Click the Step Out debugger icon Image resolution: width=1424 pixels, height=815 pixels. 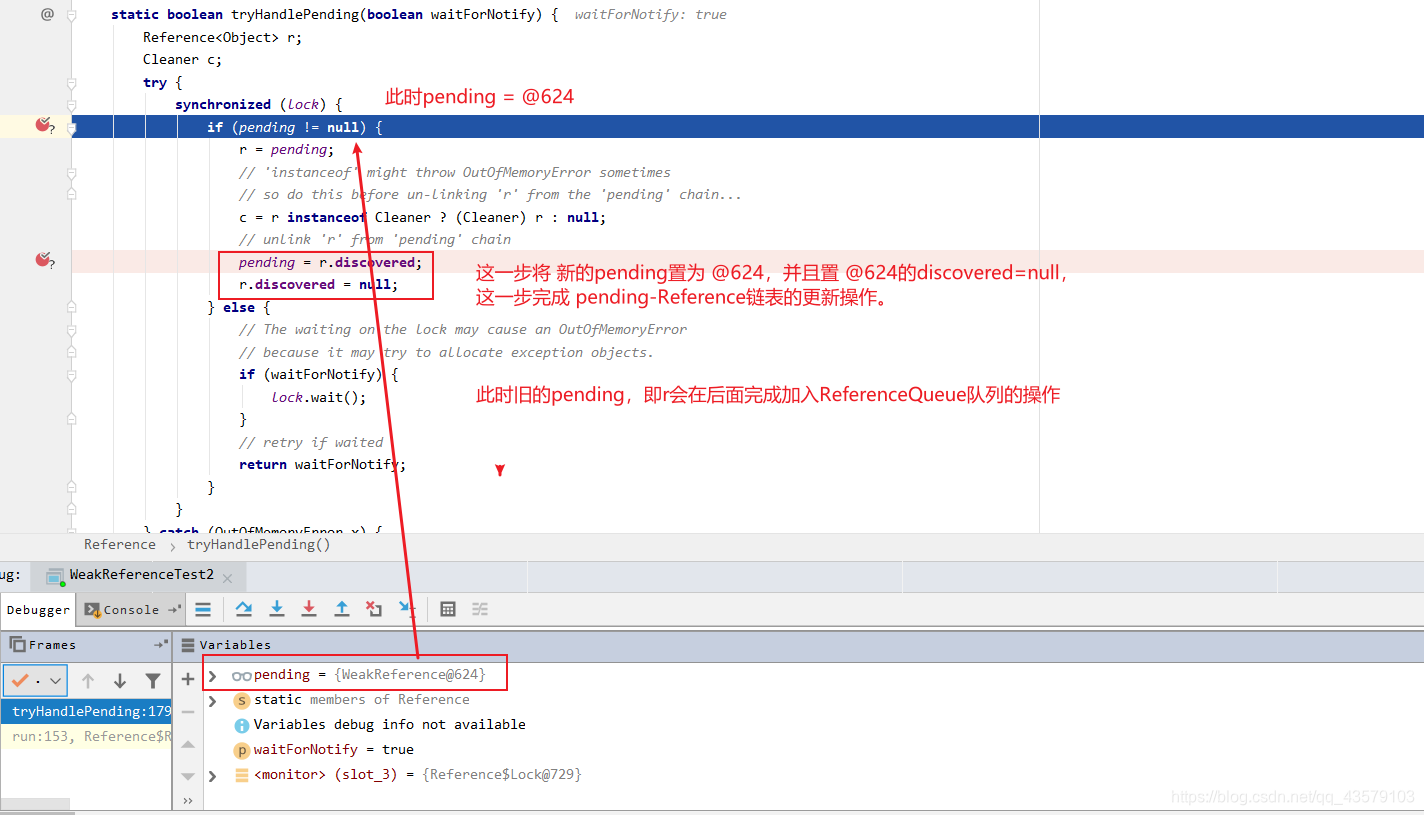(x=341, y=609)
